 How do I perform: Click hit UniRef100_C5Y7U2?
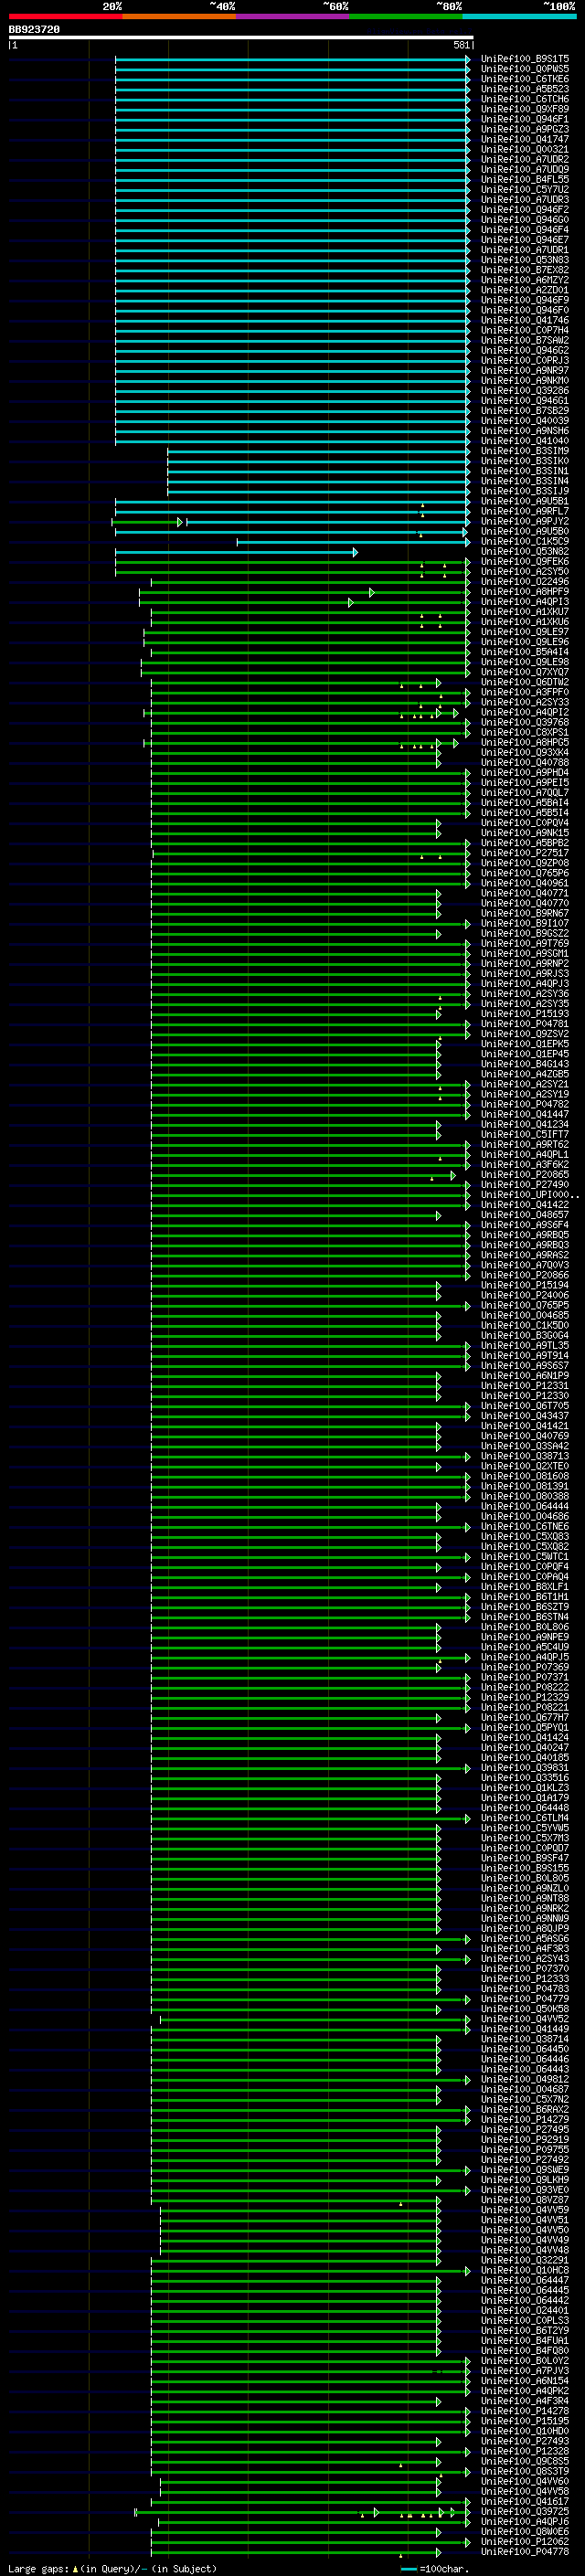[525, 189]
